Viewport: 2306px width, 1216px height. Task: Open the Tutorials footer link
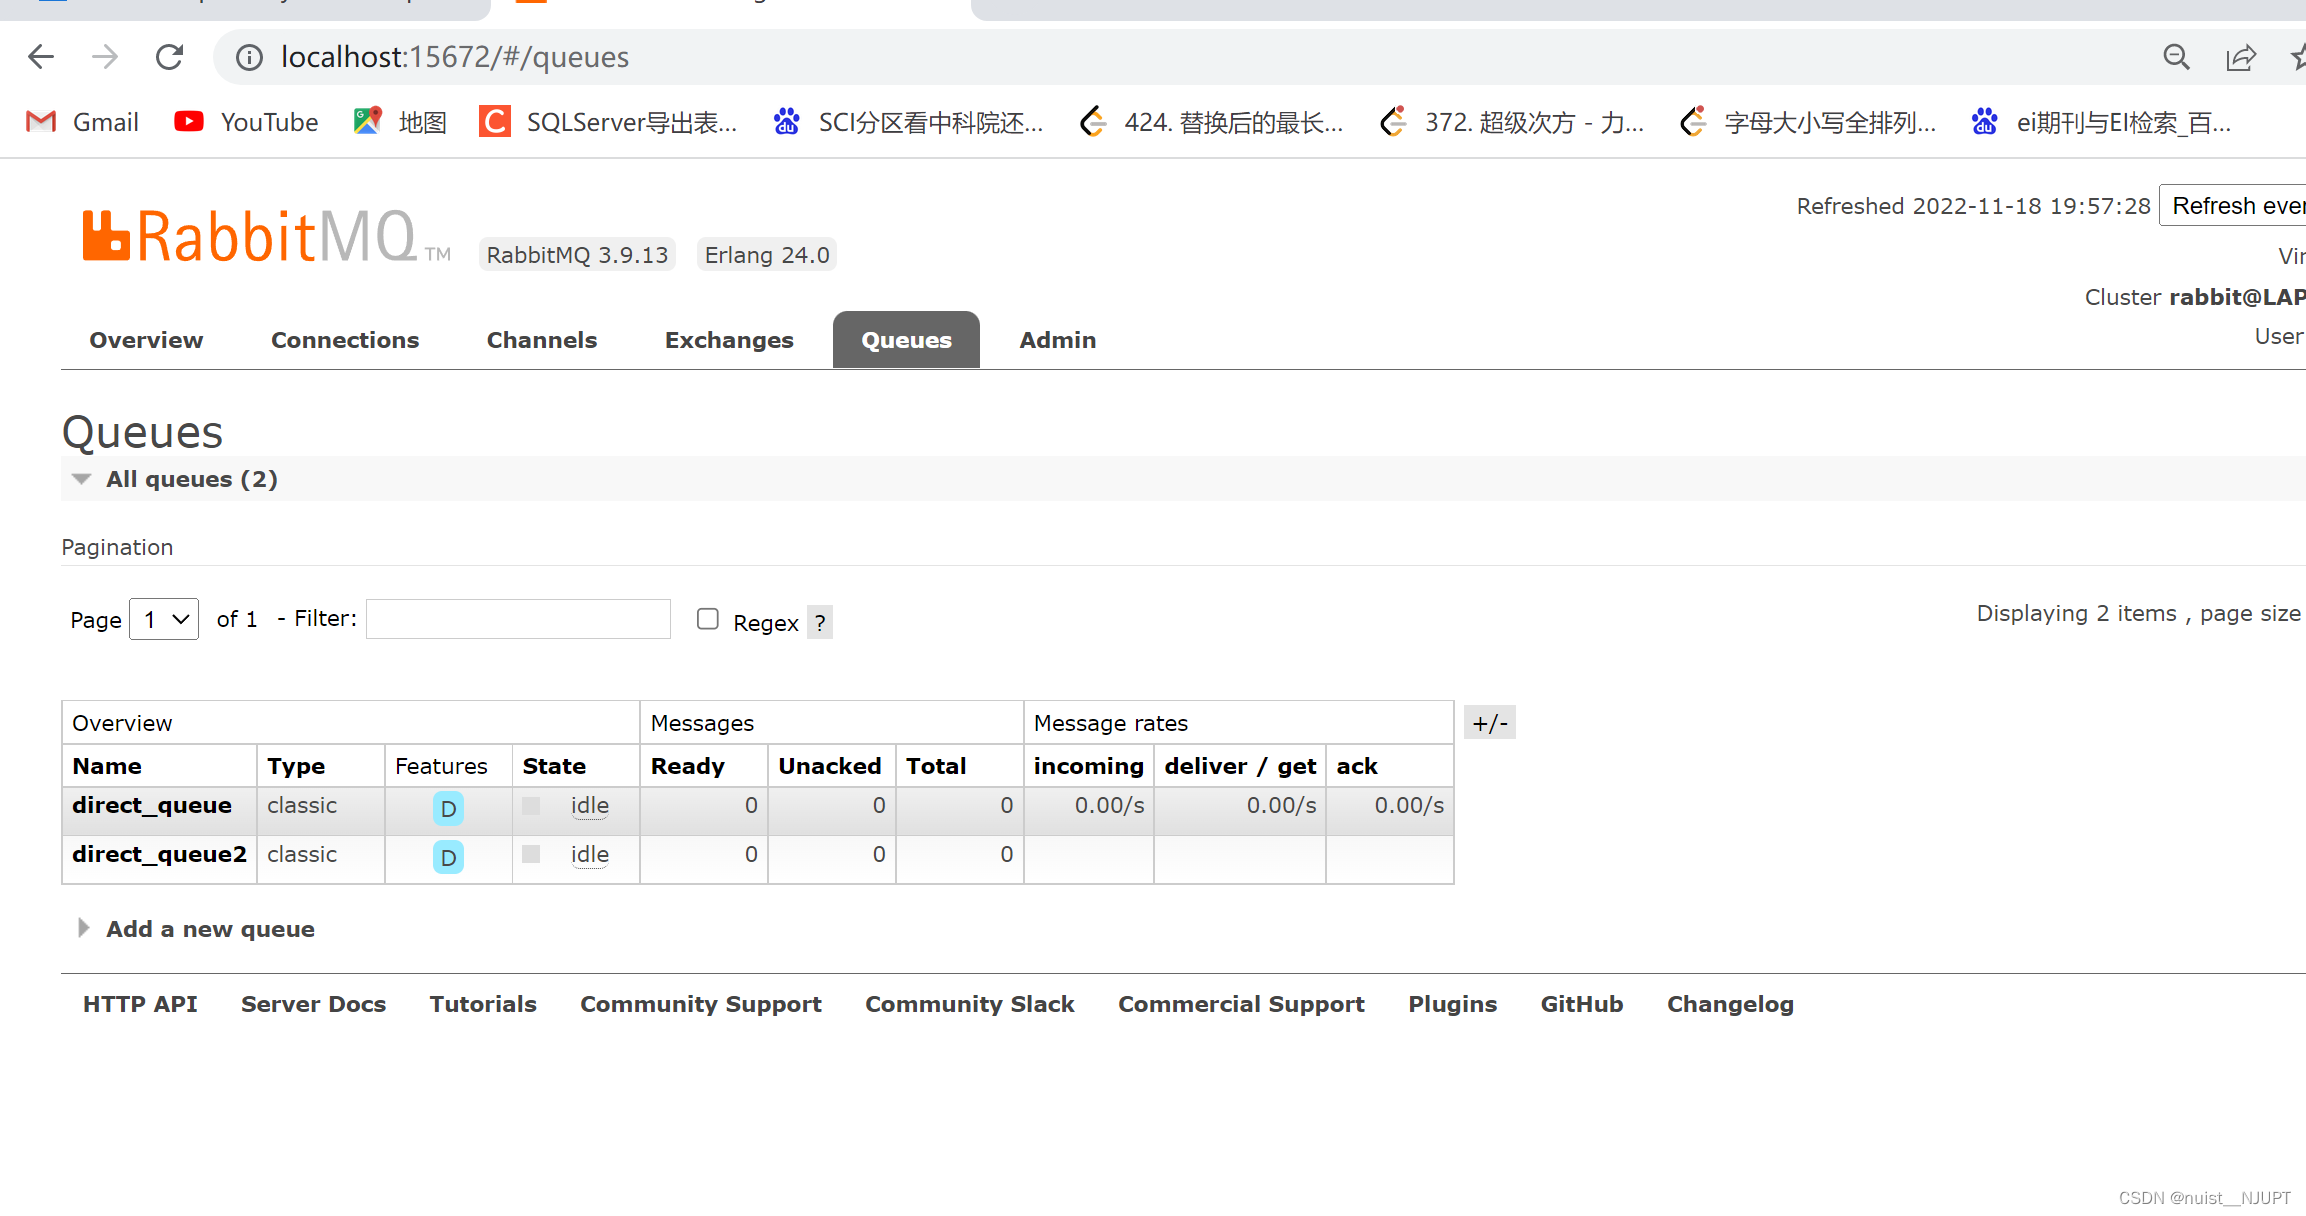[x=483, y=1004]
